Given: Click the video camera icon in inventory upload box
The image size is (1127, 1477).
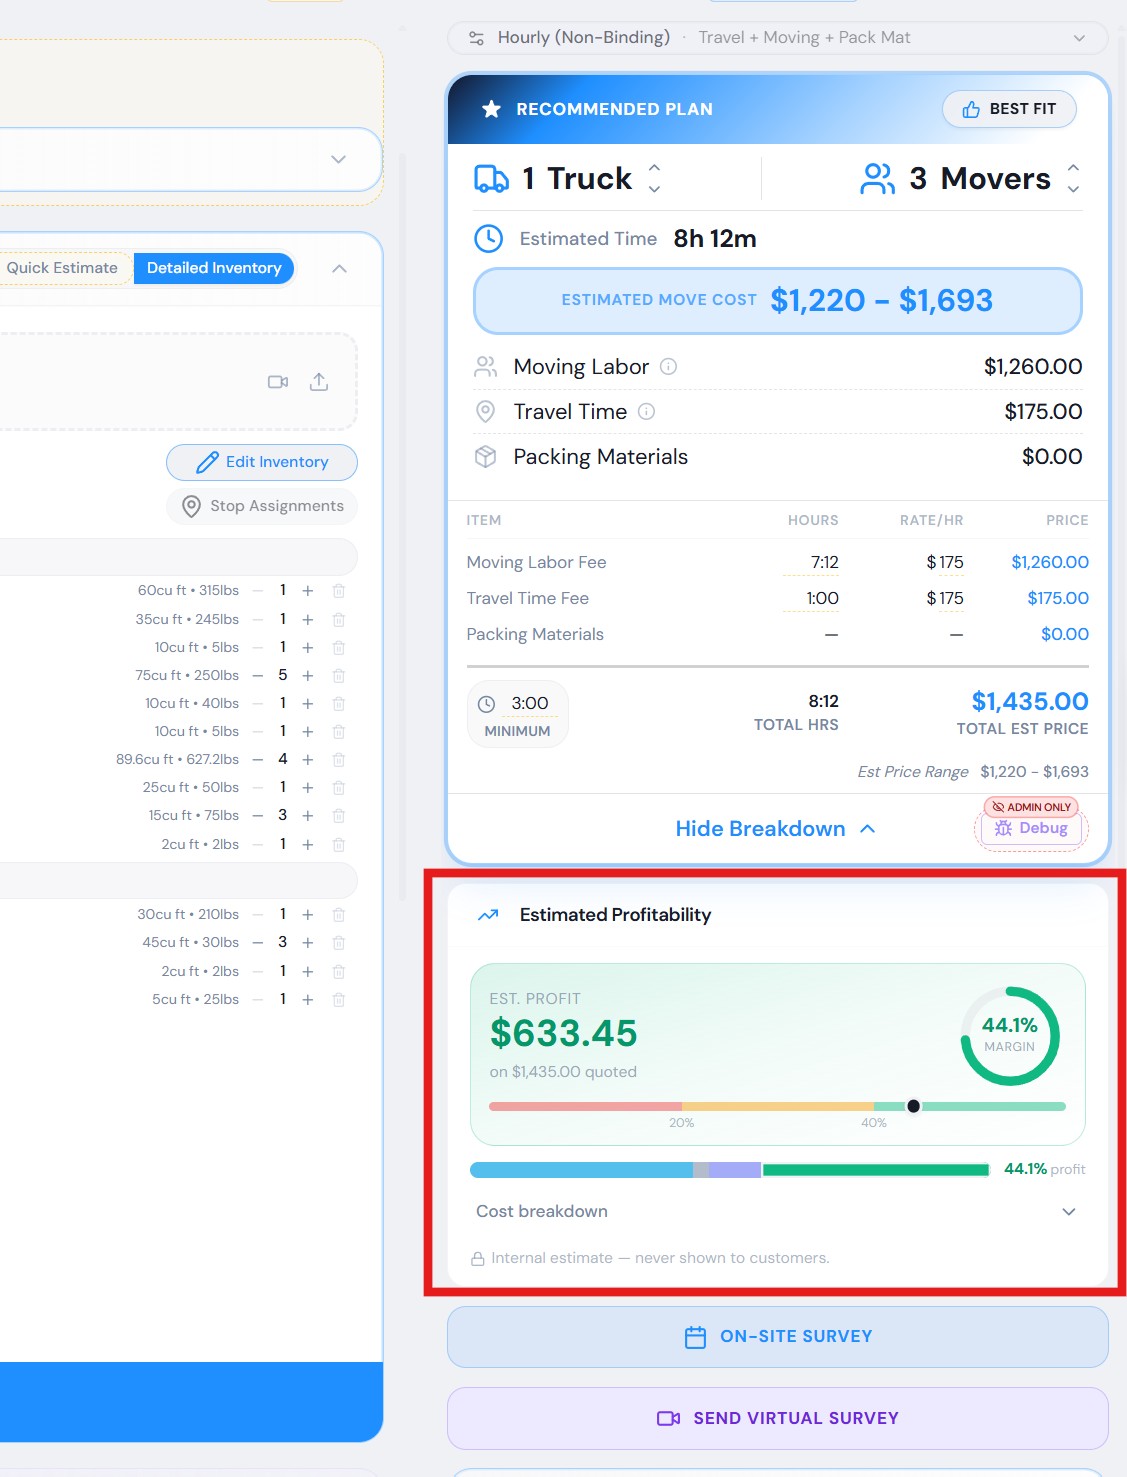Looking at the screenshot, I should (x=278, y=382).
